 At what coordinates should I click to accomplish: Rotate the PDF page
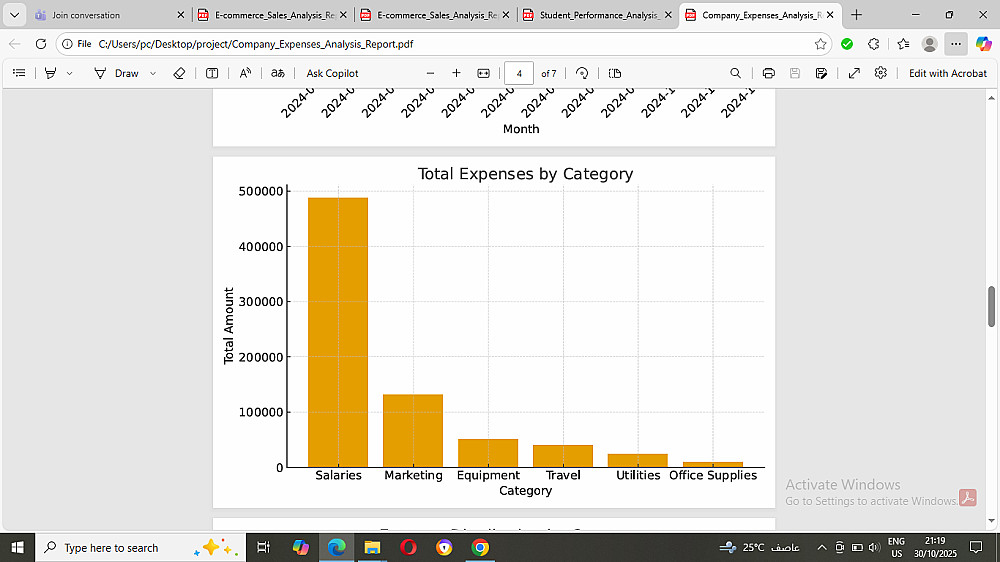click(582, 73)
